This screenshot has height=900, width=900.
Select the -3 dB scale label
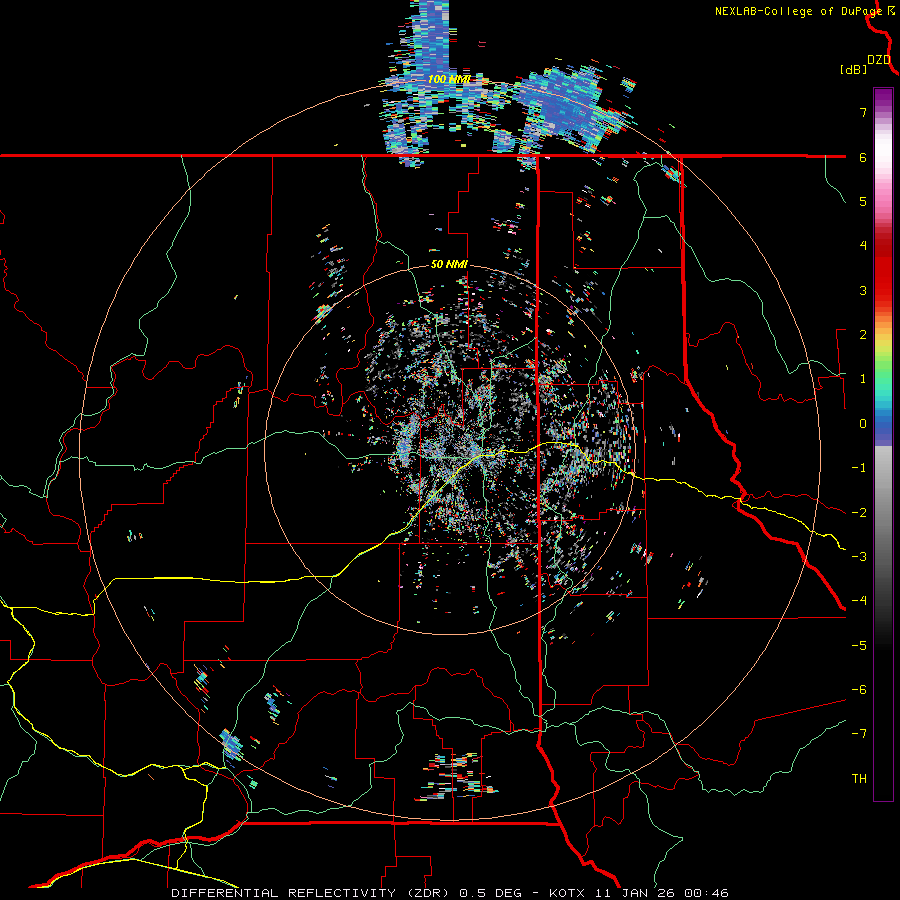859,557
